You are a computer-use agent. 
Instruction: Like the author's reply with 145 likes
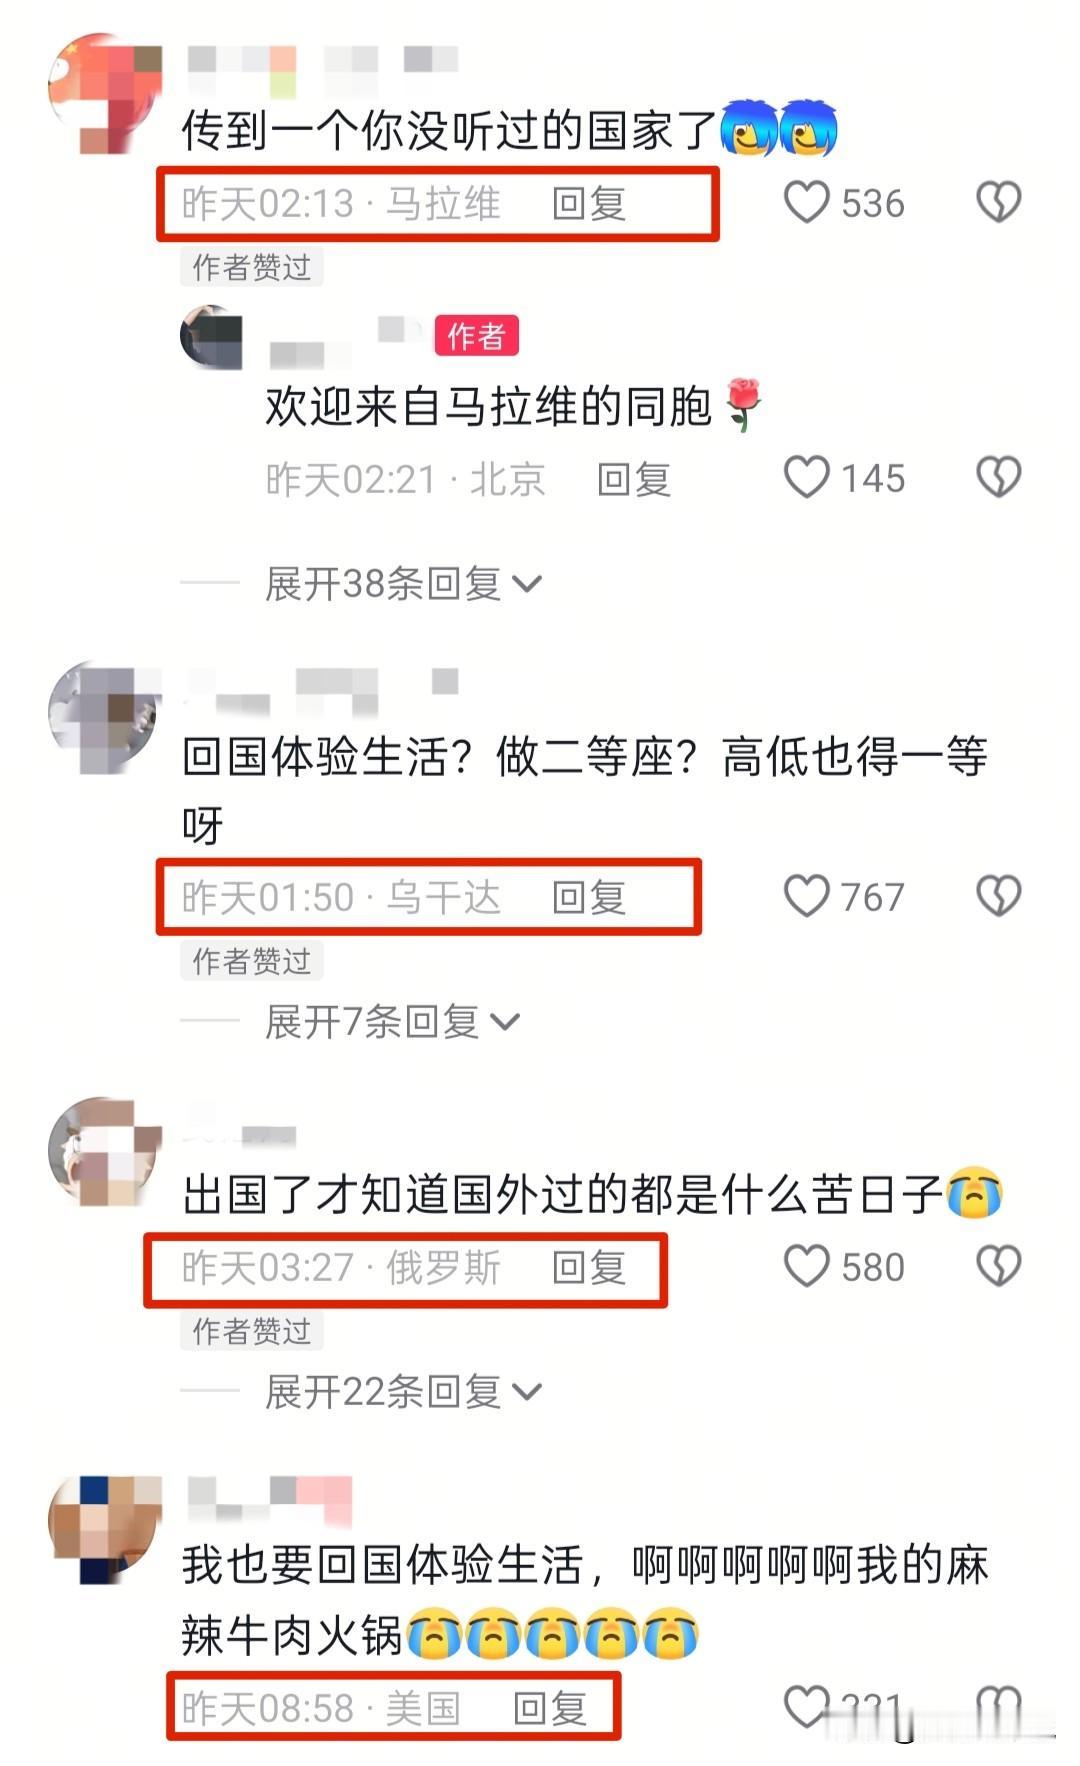[806, 477]
